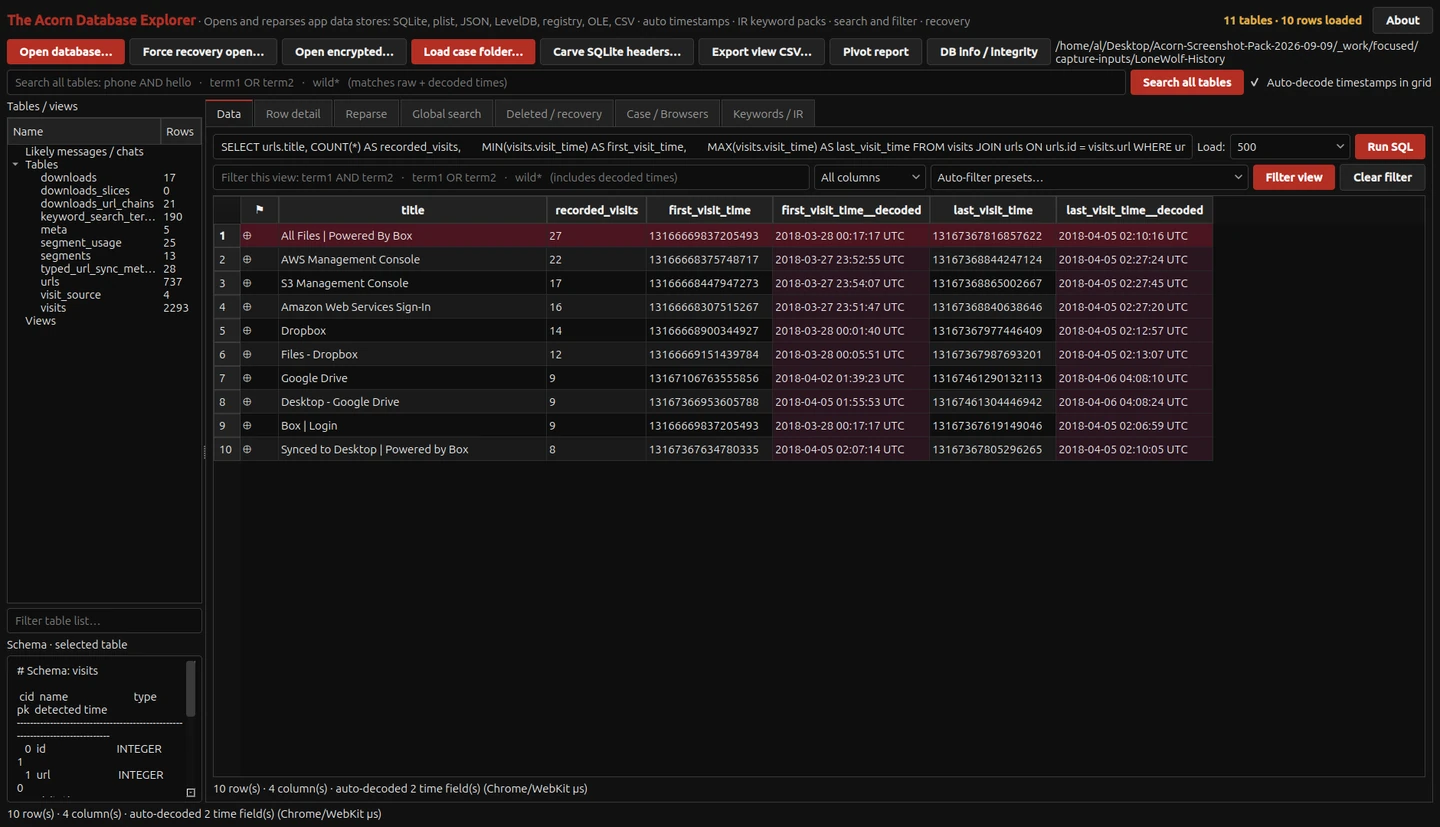Open the Pivot report
The width and height of the screenshot is (1440, 827).
pos(876,52)
